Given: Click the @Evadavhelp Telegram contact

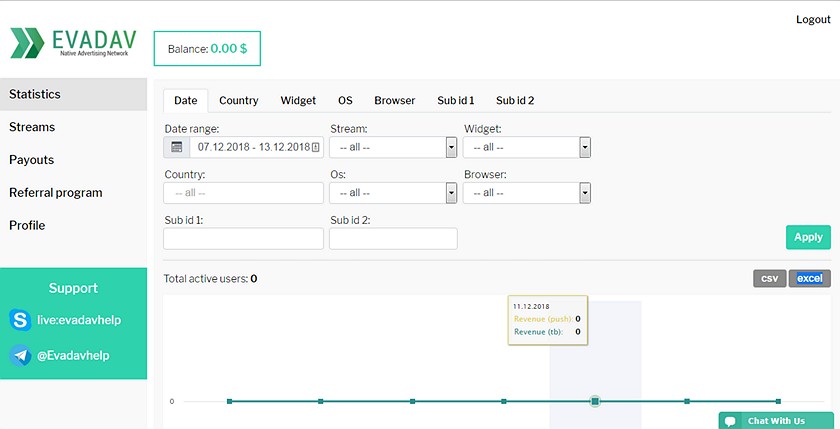Looking at the screenshot, I should [73, 356].
